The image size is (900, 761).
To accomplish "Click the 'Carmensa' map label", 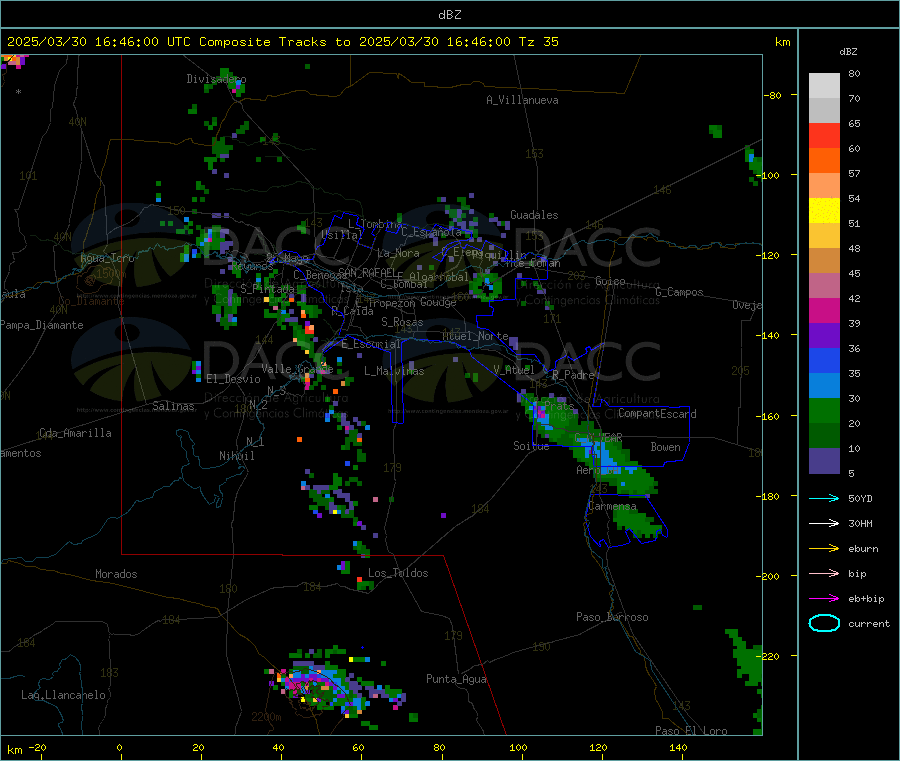I will click(612, 506).
